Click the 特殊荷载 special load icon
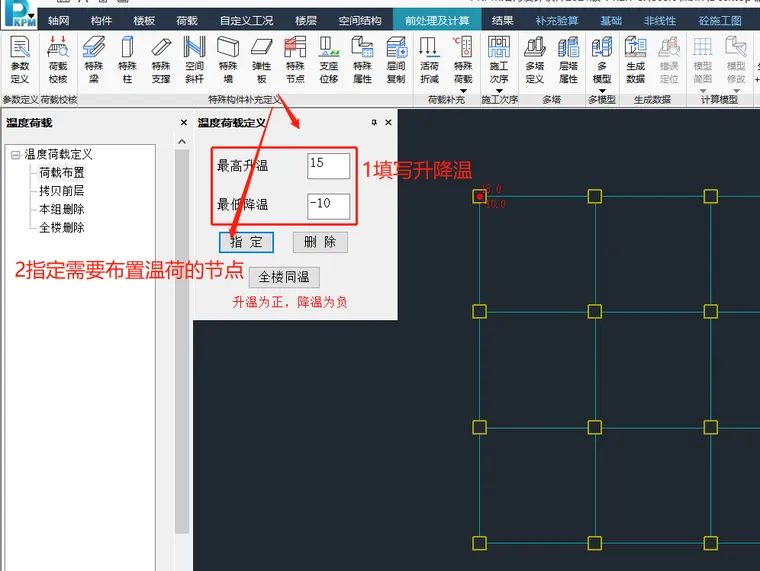Image resolution: width=760 pixels, height=571 pixels. pyautogui.click(x=463, y=60)
